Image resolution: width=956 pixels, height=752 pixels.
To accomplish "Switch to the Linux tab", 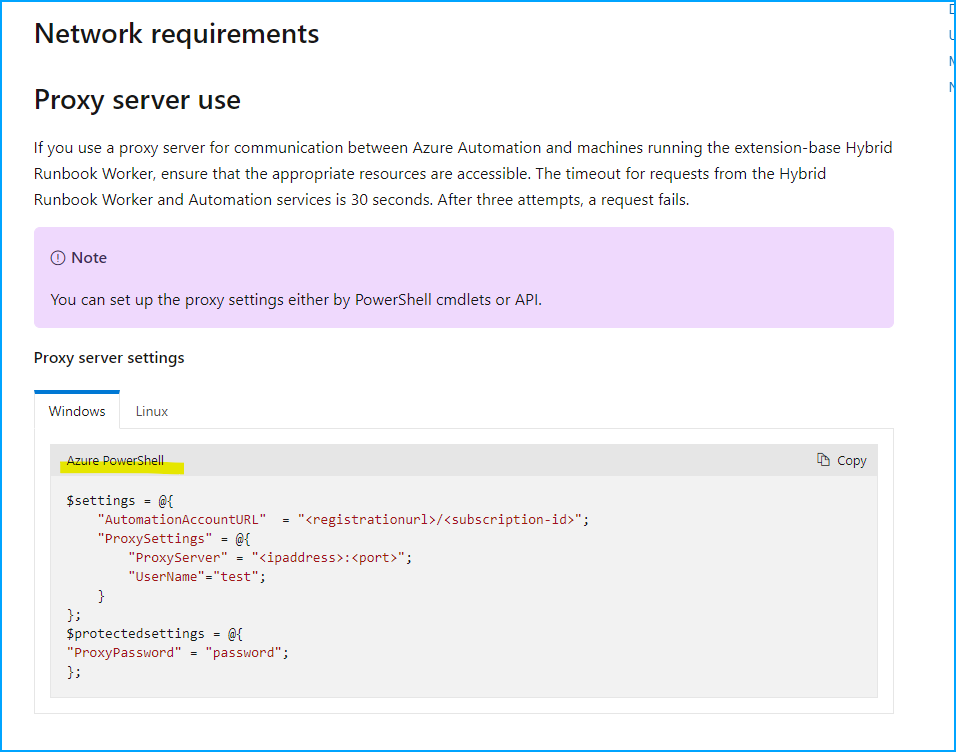I will click(x=152, y=410).
